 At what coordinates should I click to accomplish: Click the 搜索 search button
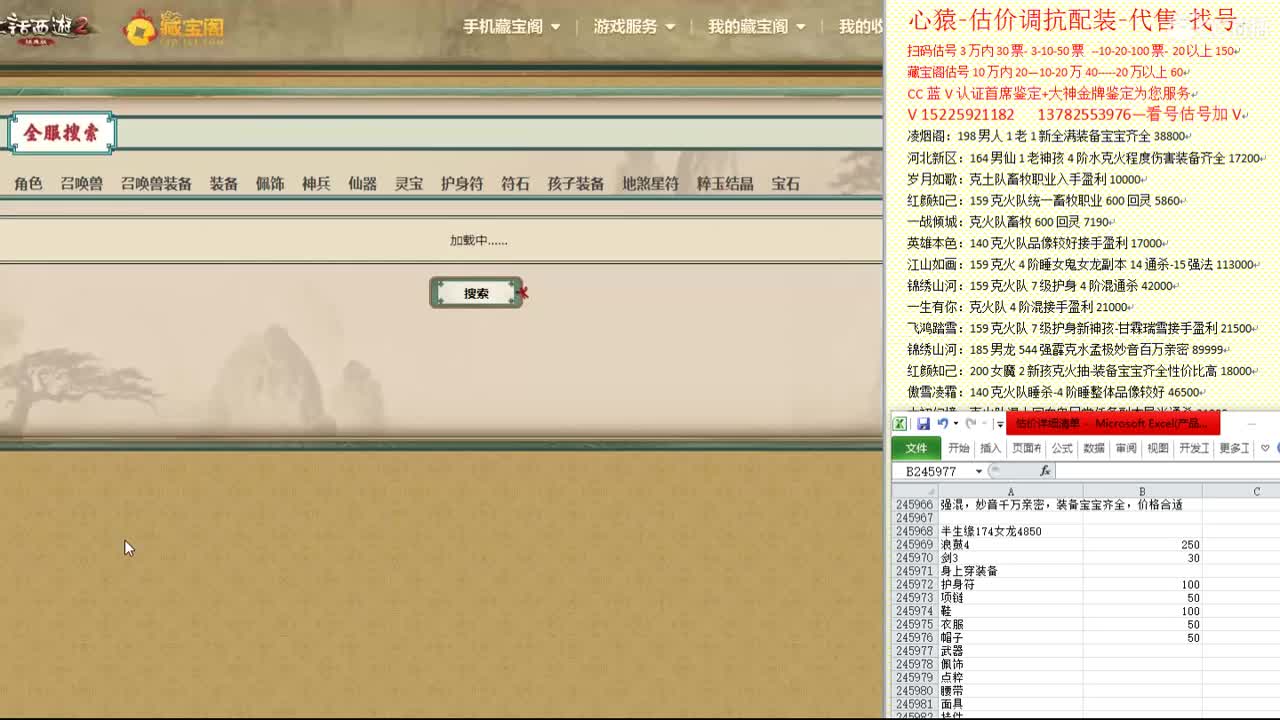pos(476,293)
